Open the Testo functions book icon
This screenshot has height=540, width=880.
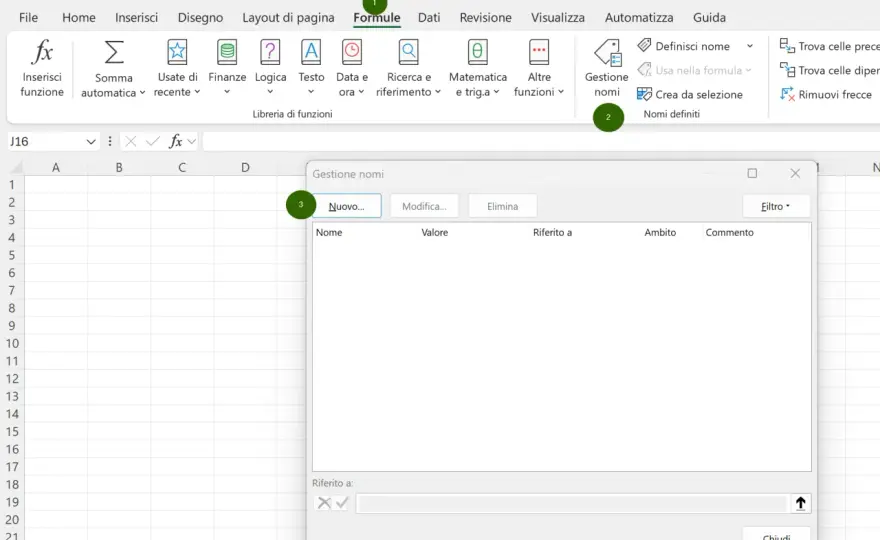click(311, 52)
